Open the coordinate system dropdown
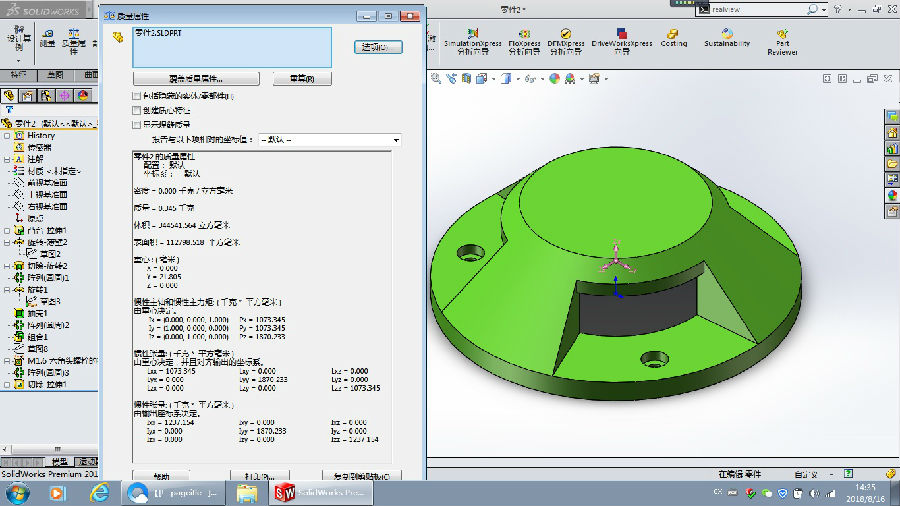The width and height of the screenshot is (900, 506). pos(330,140)
